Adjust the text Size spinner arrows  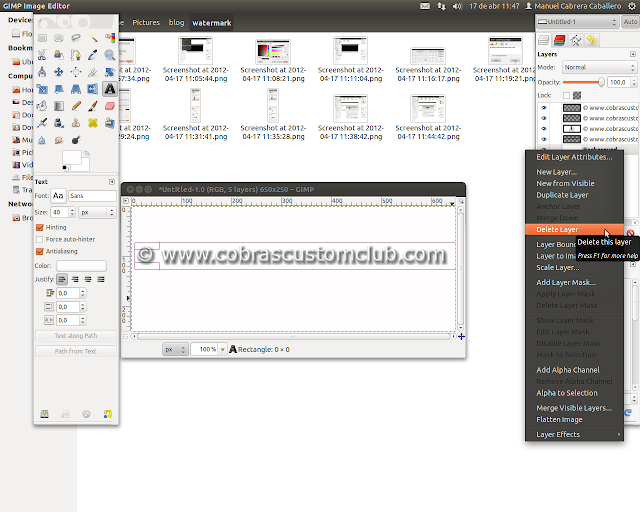tap(72, 212)
